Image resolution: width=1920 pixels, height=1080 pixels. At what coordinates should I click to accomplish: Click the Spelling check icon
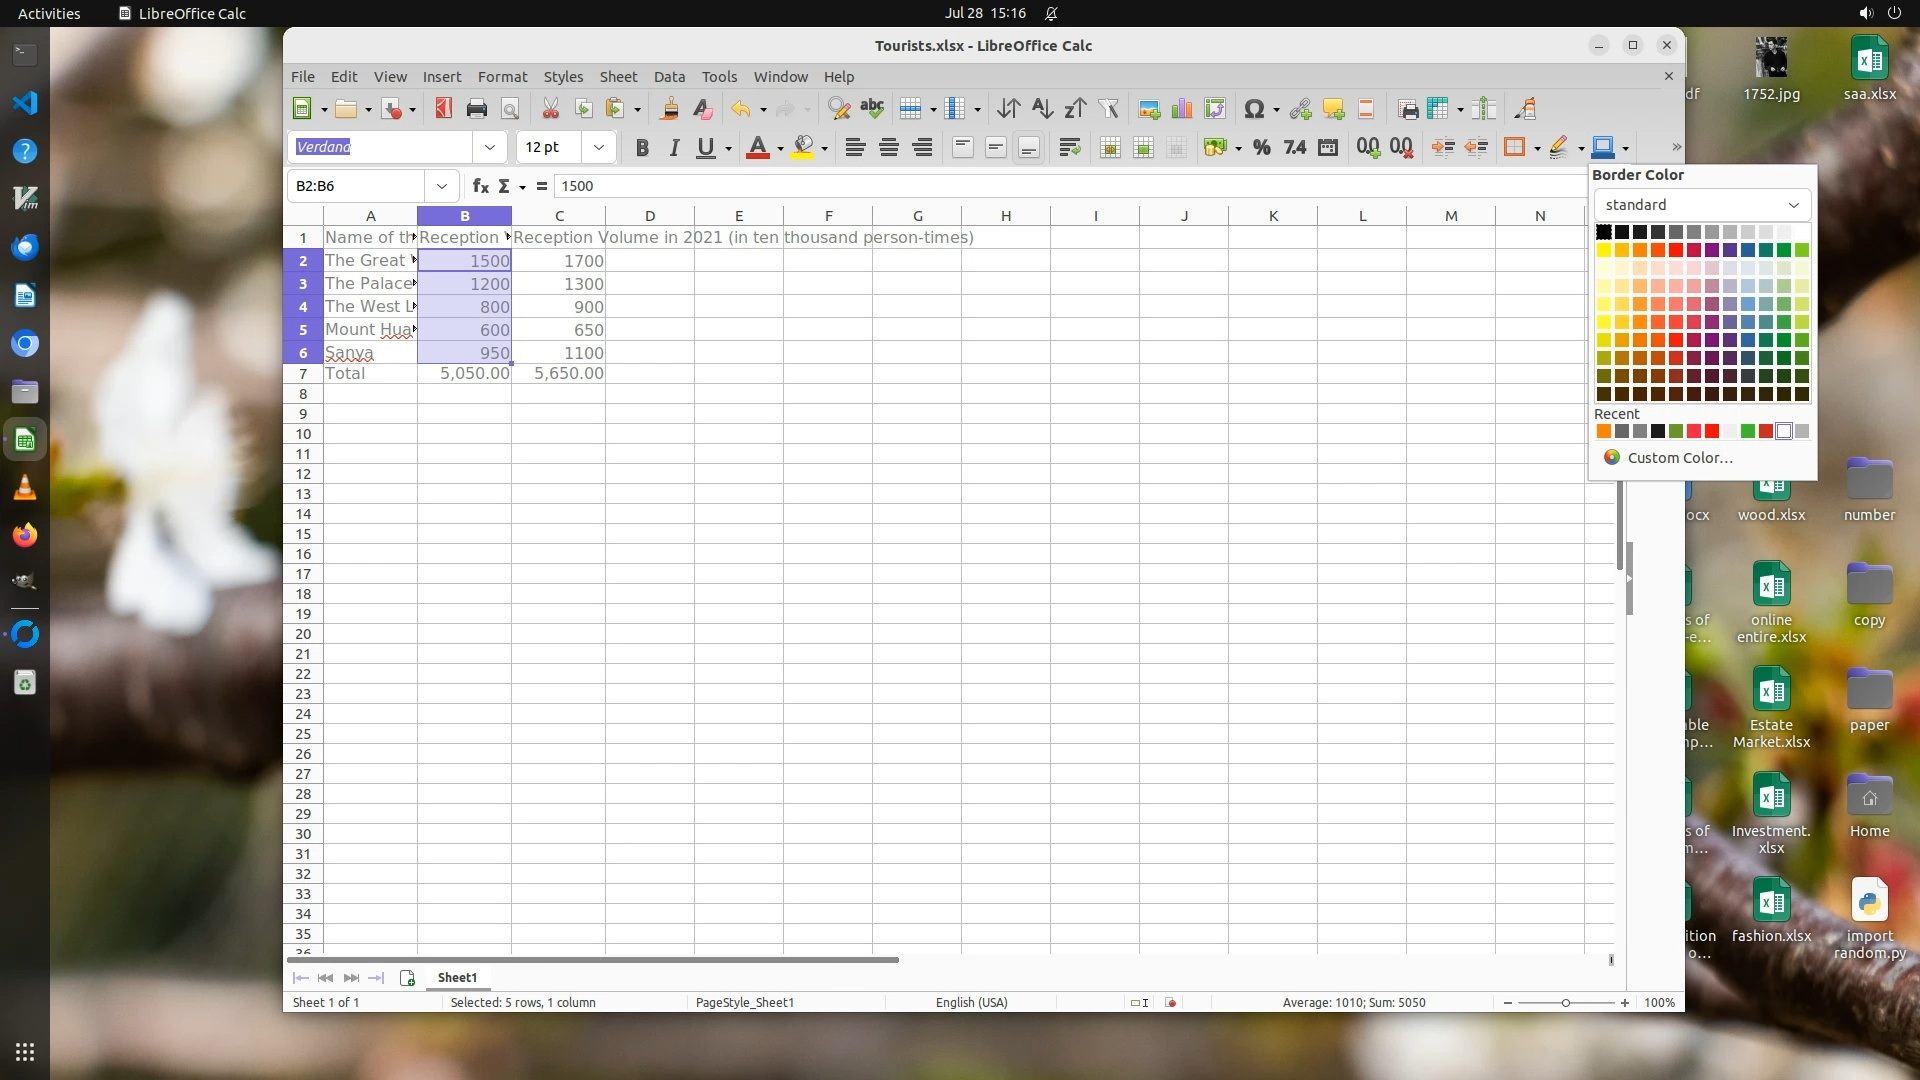872,109
